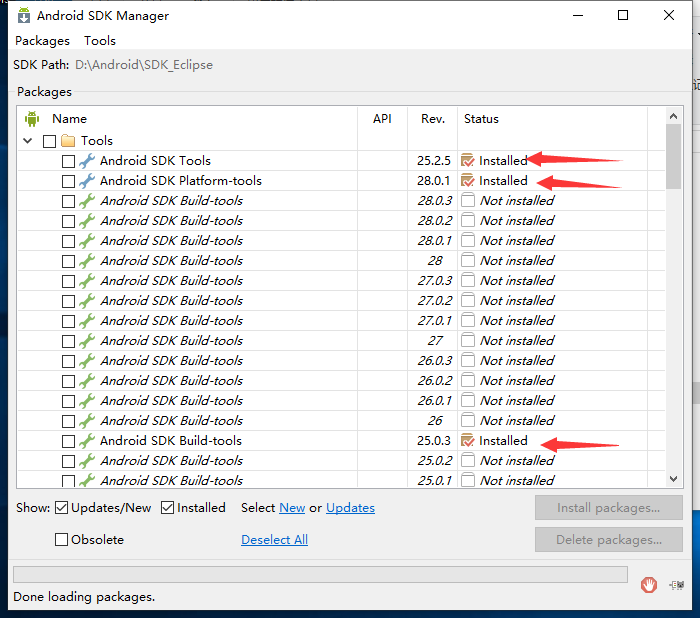Select Android SDK Build-tools rev 26 row
This screenshot has width=700, height=618.
[341, 421]
